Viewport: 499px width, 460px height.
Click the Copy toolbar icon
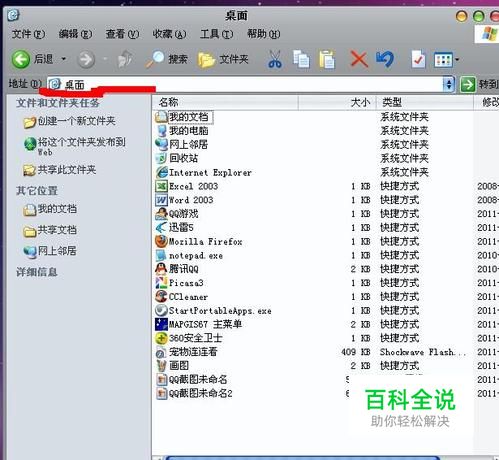coord(301,59)
